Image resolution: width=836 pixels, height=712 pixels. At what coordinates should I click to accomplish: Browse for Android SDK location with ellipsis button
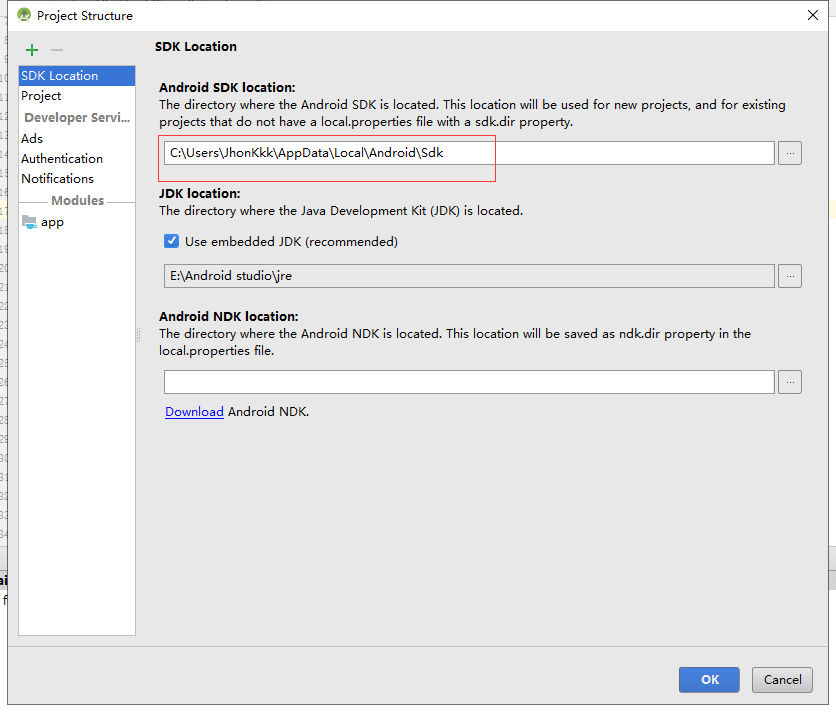click(790, 153)
